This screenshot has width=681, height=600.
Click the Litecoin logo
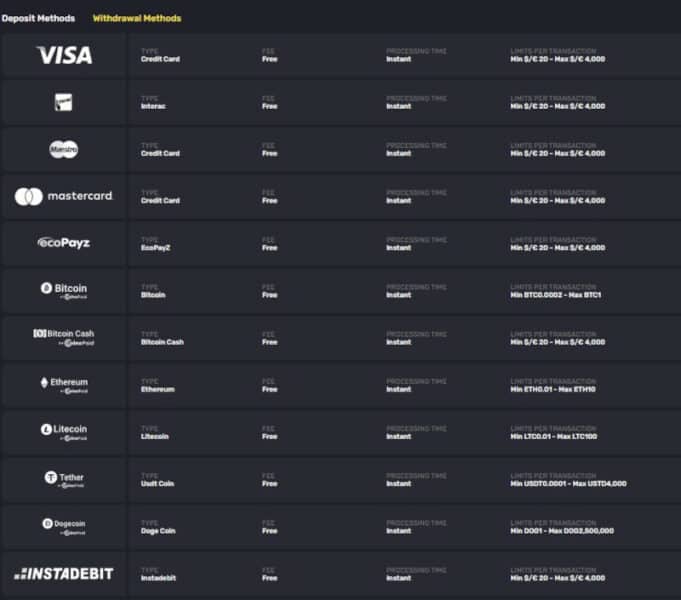point(64,432)
